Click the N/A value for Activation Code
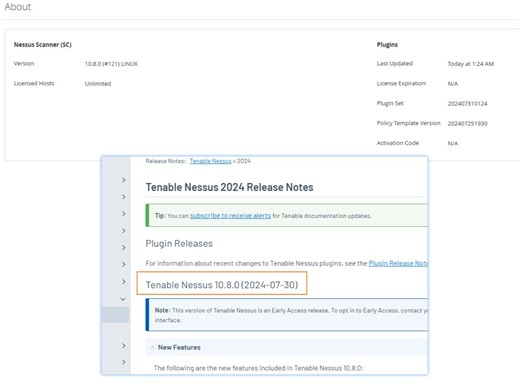Viewport: 520px width, 389px height. 453,144
